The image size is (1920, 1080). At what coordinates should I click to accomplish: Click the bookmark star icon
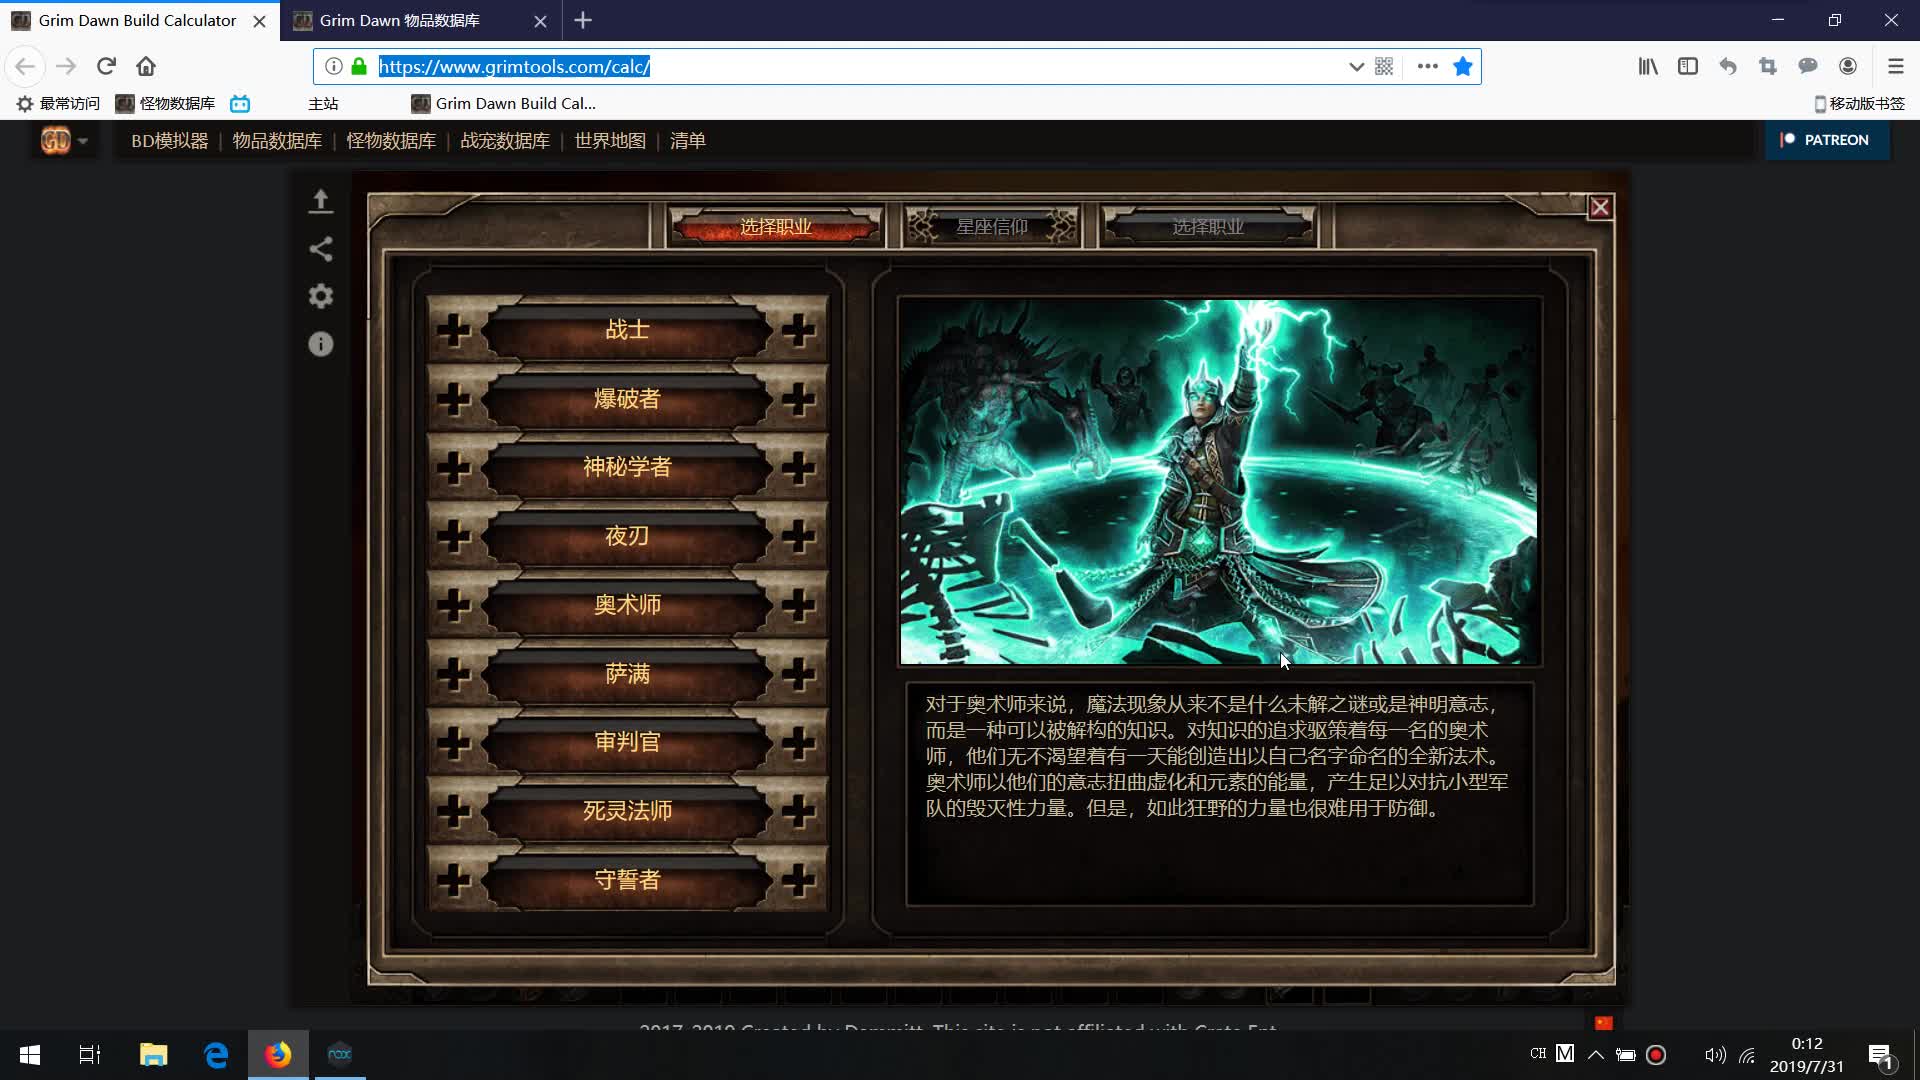coord(1462,66)
